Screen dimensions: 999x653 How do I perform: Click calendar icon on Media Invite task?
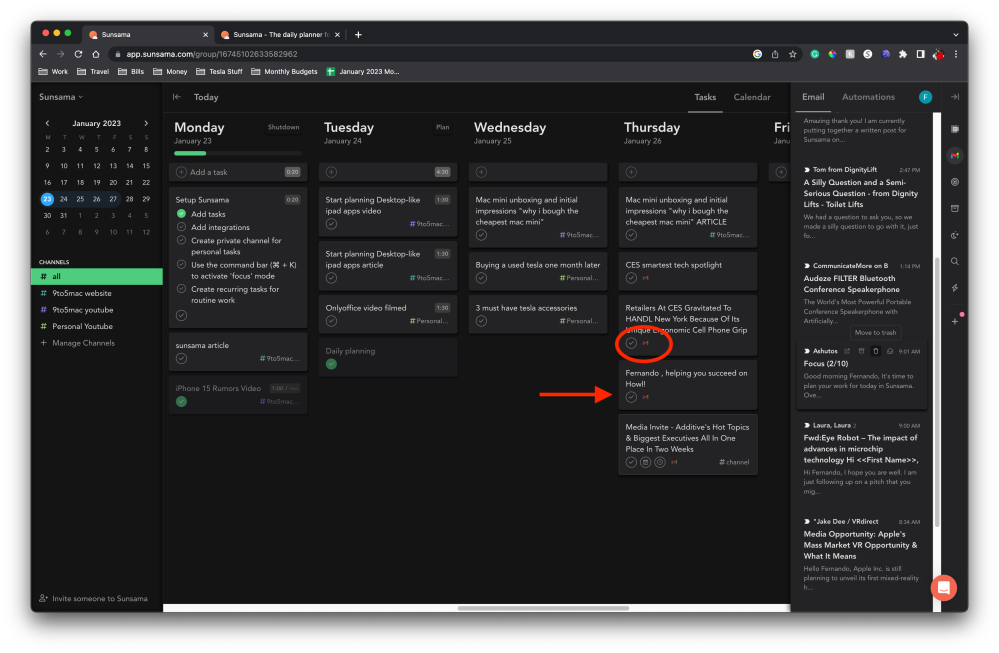[645, 463]
